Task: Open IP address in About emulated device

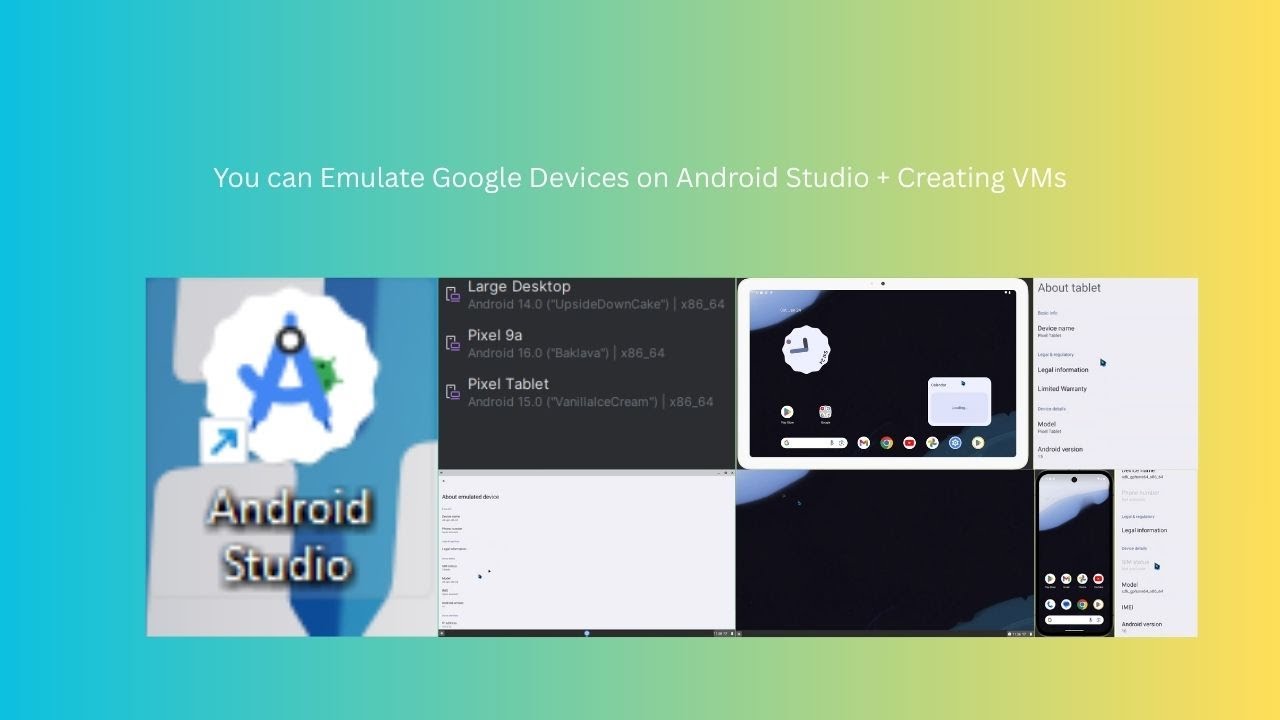Action: [x=449, y=625]
